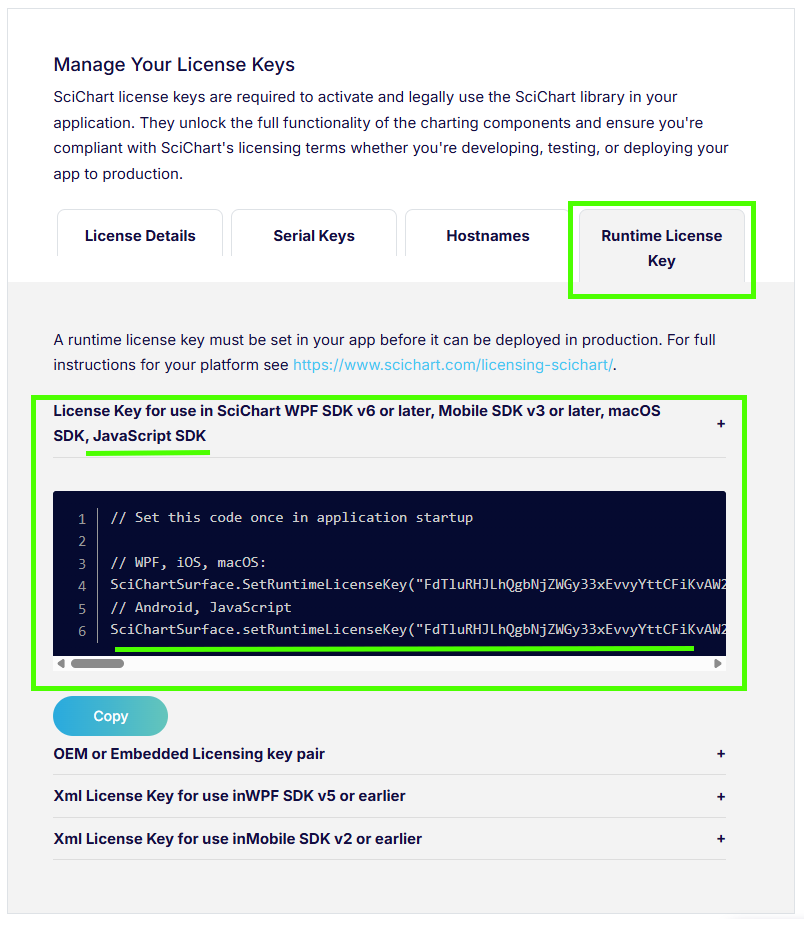Click the plus icon next to OEM licensing

tap(721, 753)
